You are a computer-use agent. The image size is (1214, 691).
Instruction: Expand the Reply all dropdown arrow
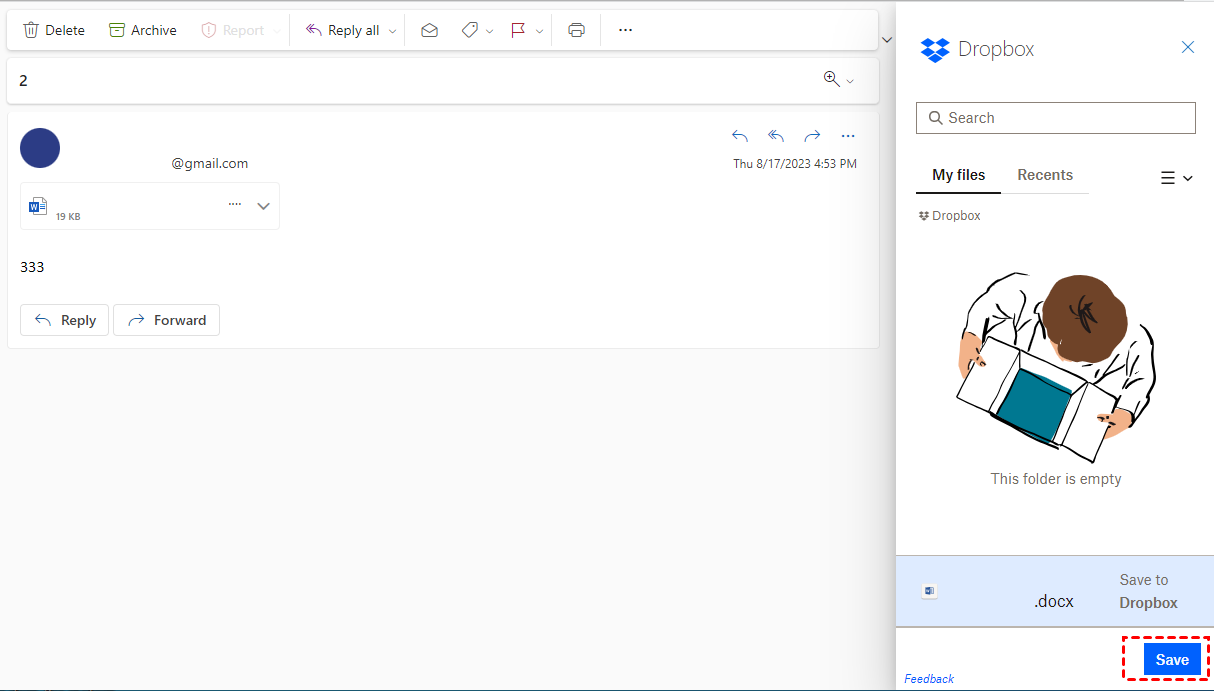pos(393,31)
